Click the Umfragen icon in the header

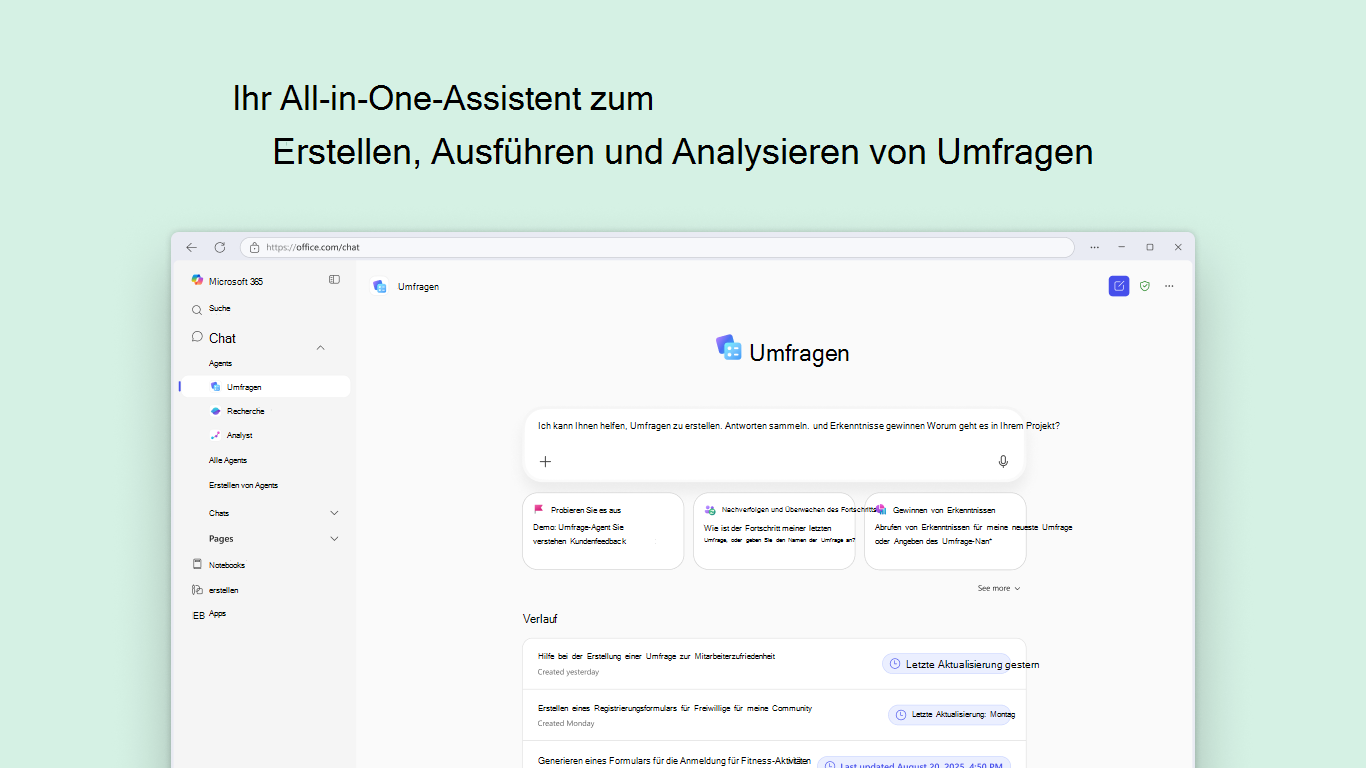tap(379, 286)
